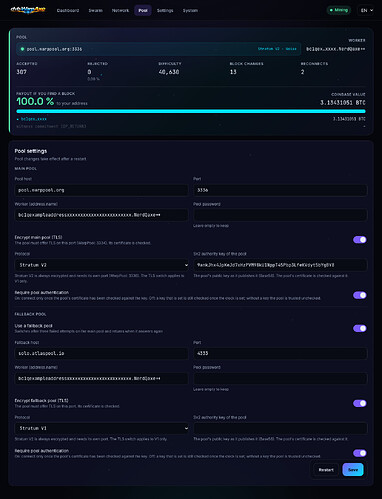
Task: Click the main pool Port field showing 3336
Action: (x=280, y=190)
